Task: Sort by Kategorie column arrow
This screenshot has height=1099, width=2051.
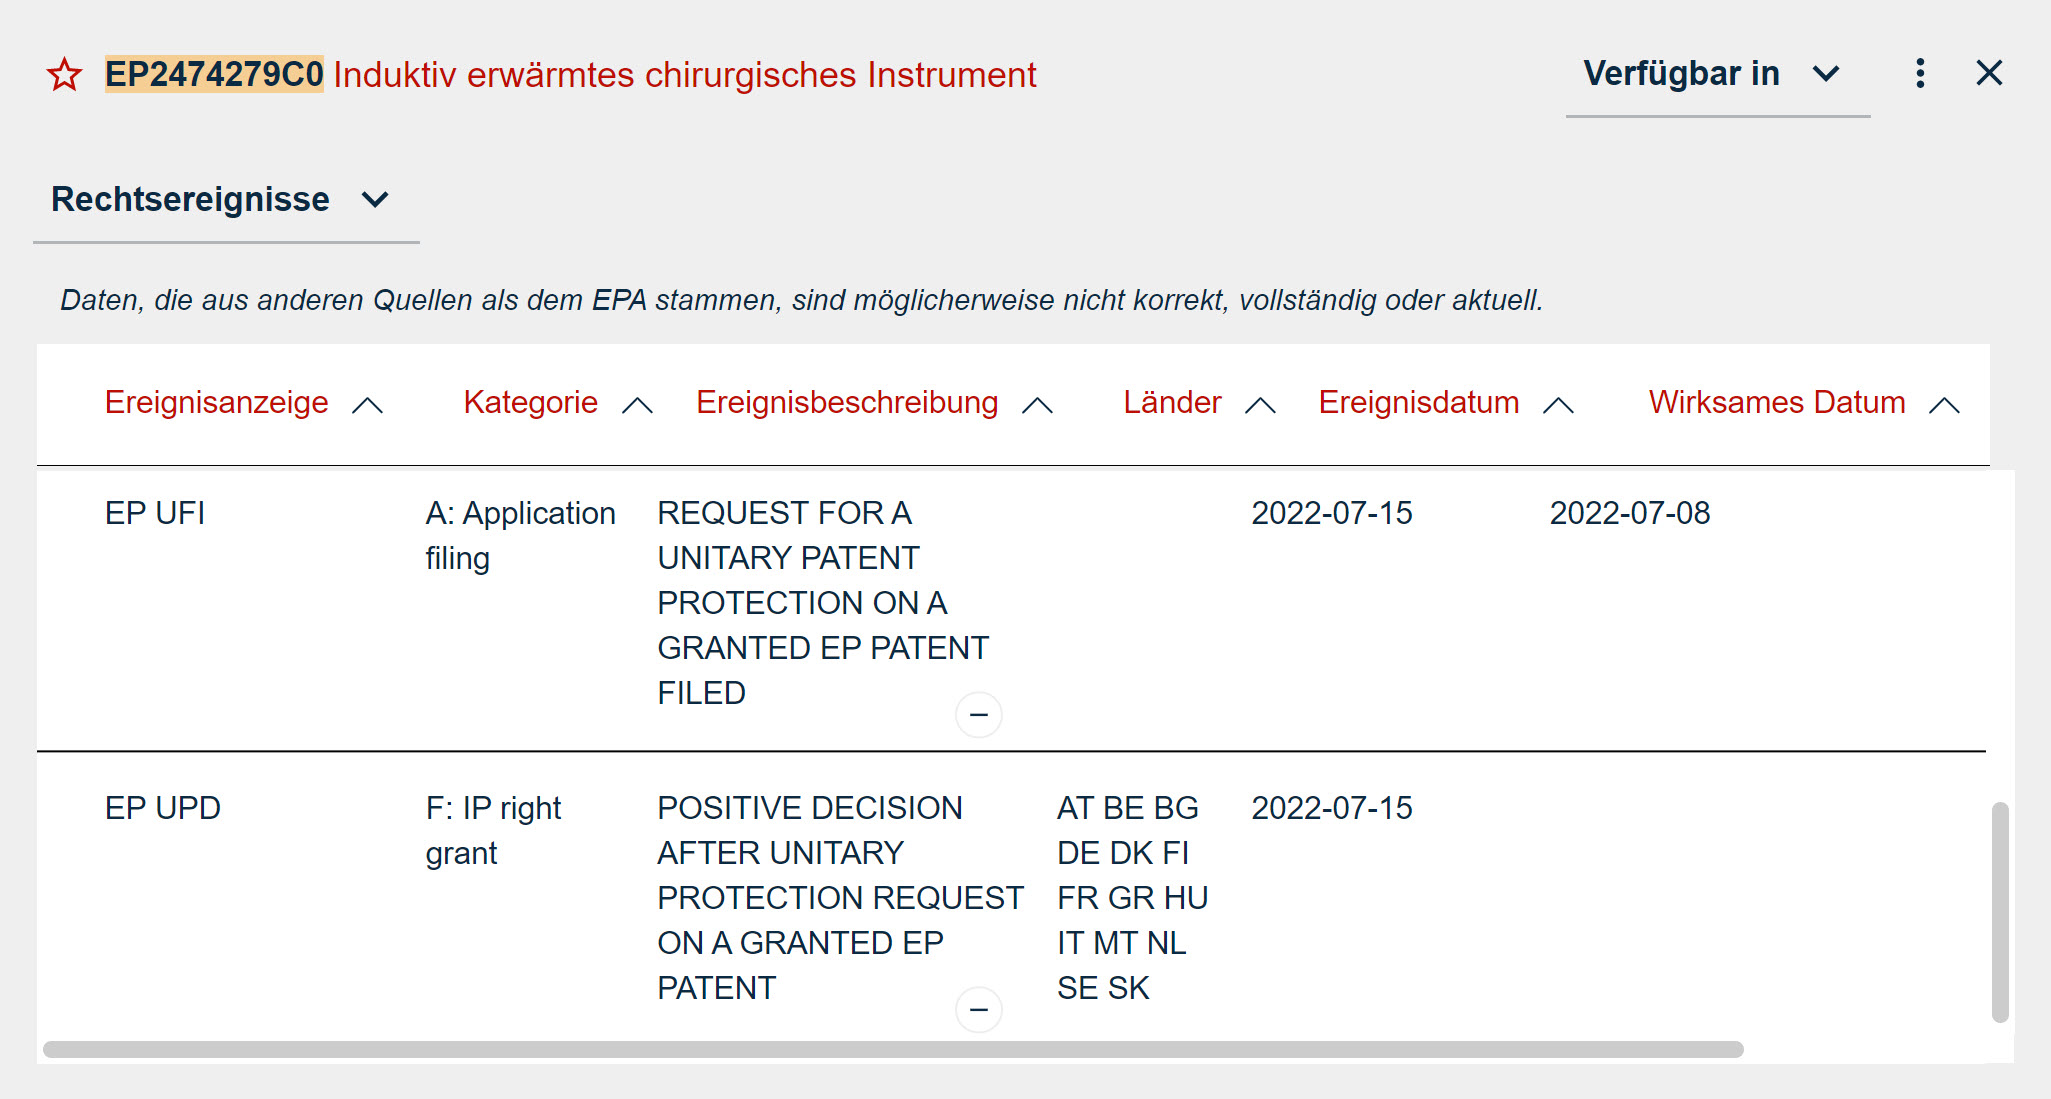Action: [x=637, y=405]
